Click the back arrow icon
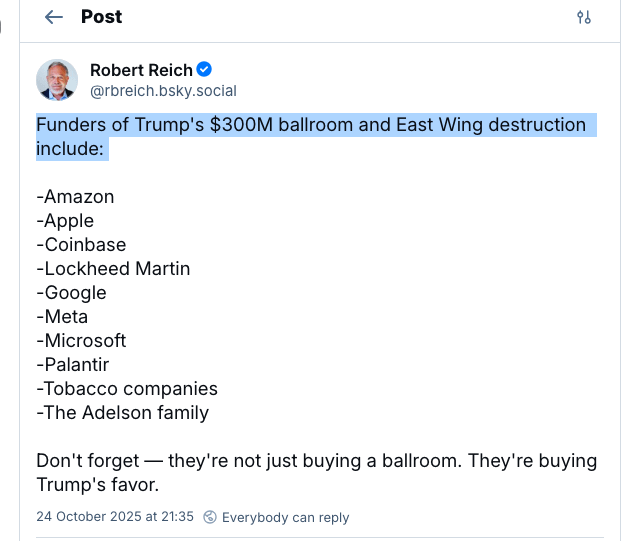 point(54,17)
